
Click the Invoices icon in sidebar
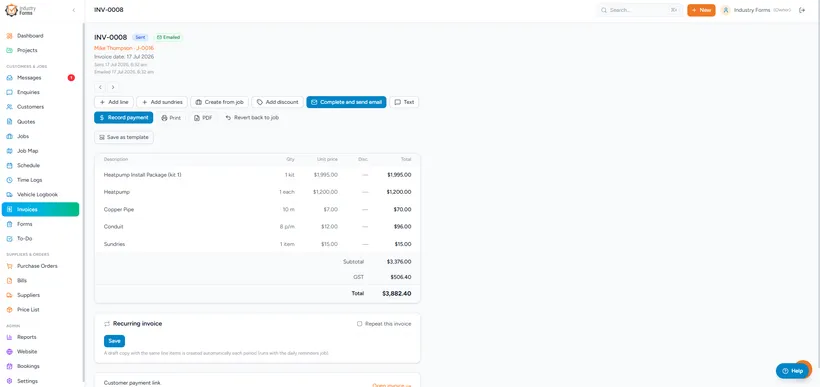pyautogui.click(x=9, y=209)
